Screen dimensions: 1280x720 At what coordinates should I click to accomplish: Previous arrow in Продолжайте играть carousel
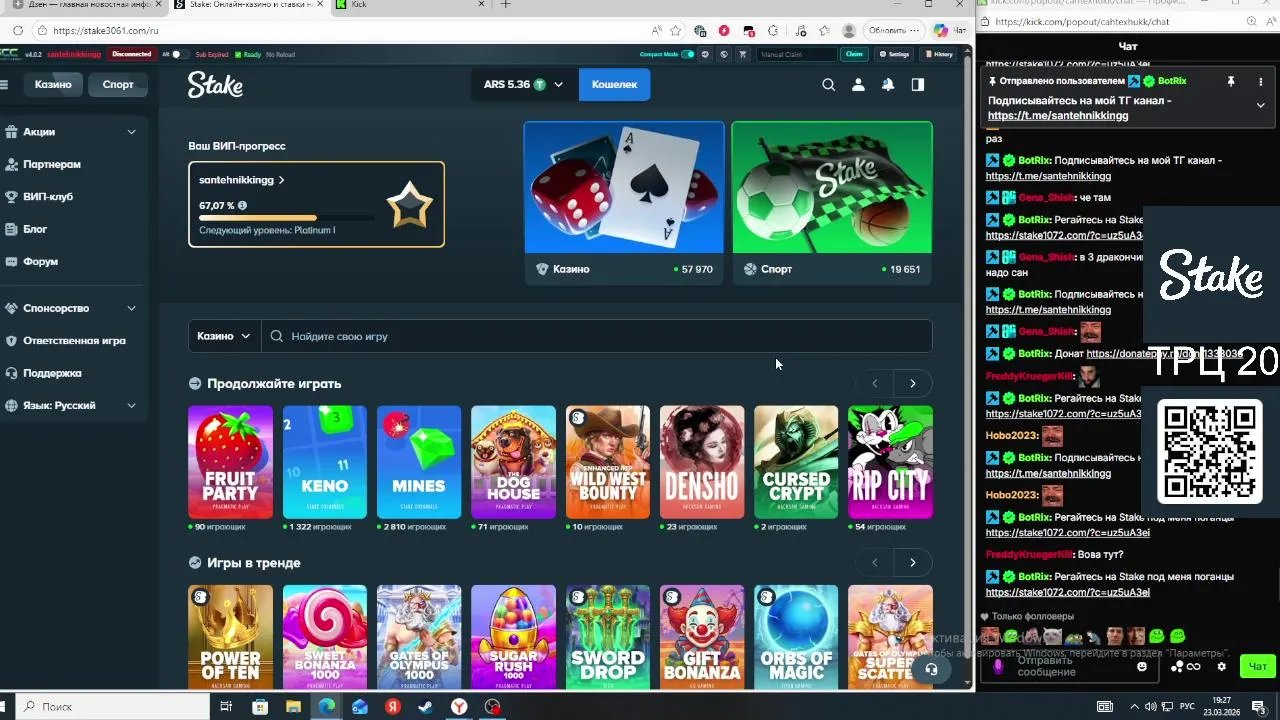pyautogui.click(x=875, y=384)
